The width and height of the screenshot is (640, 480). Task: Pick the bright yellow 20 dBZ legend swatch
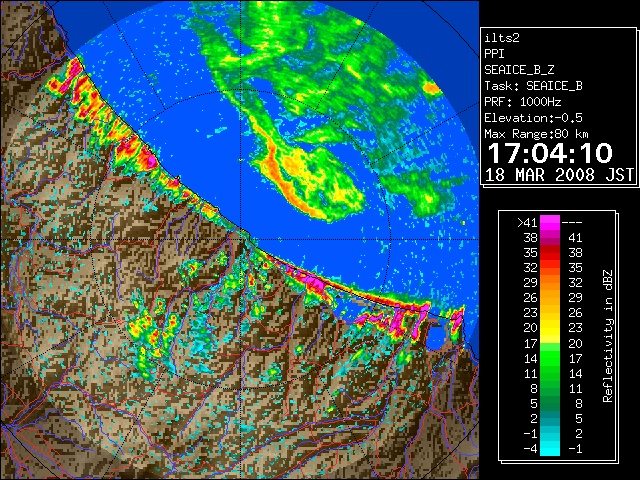[x=550, y=328]
